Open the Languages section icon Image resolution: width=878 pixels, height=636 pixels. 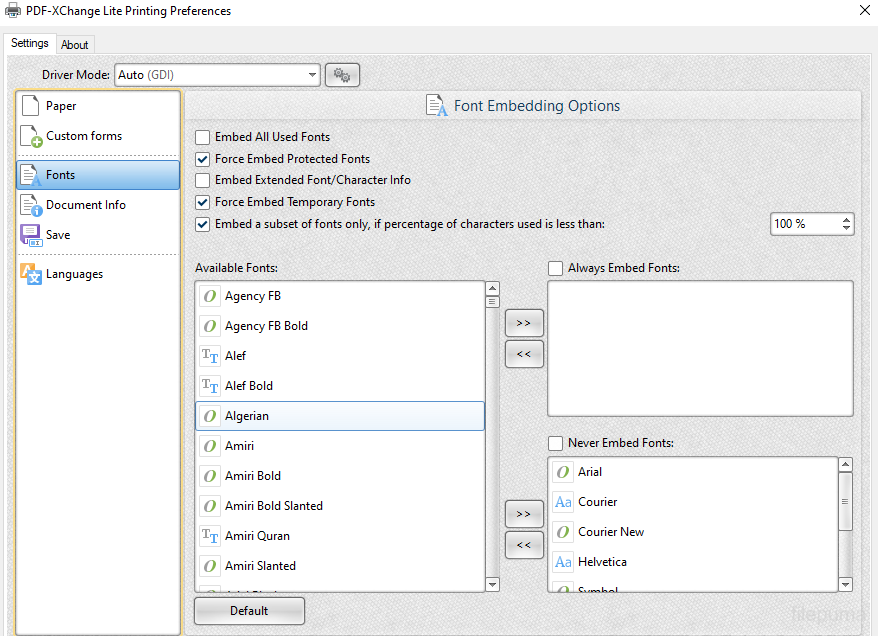coord(30,274)
